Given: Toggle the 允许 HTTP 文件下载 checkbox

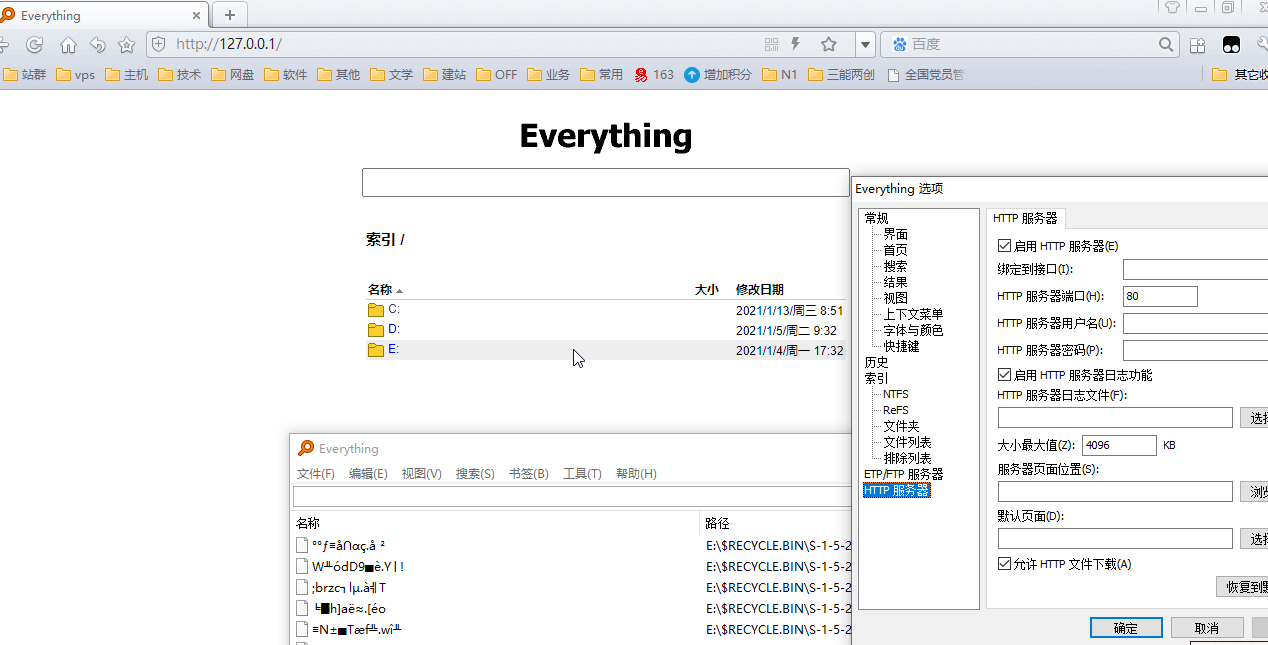Looking at the screenshot, I should (1005, 564).
